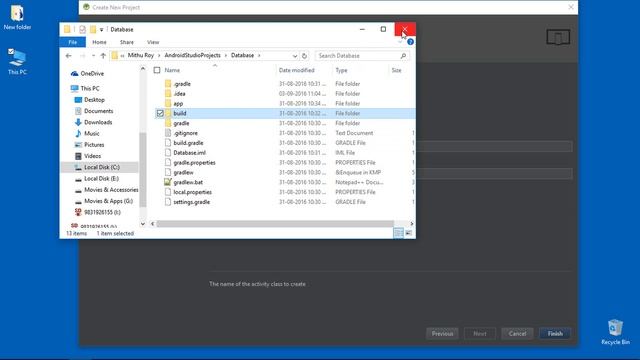Click the Up one level arrow

click(103, 56)
